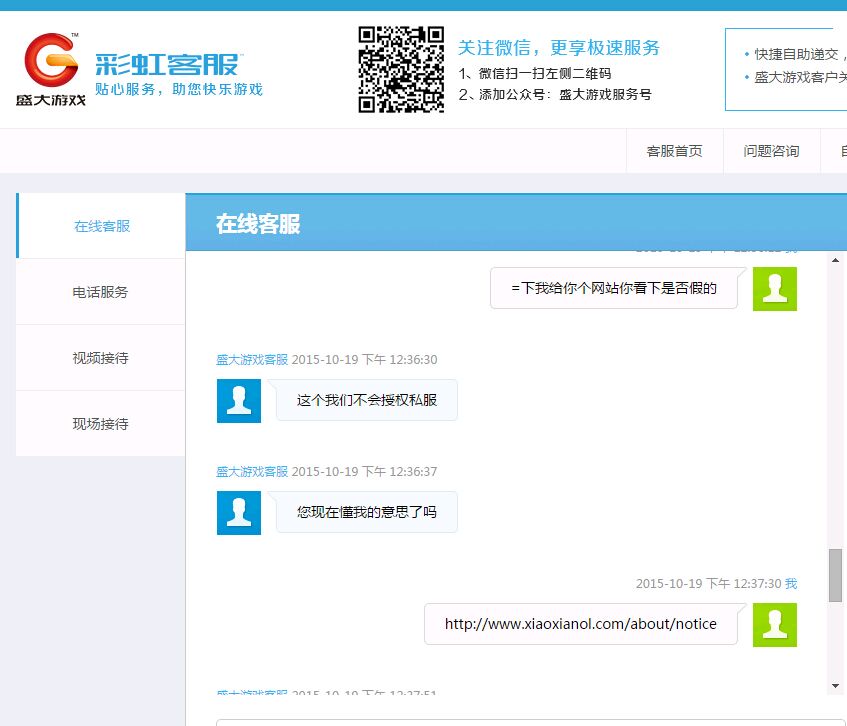The width and height of the screenshot is (847, 726).
Task: Click the chat scrollbar thumb
Action: coord(836,575)
